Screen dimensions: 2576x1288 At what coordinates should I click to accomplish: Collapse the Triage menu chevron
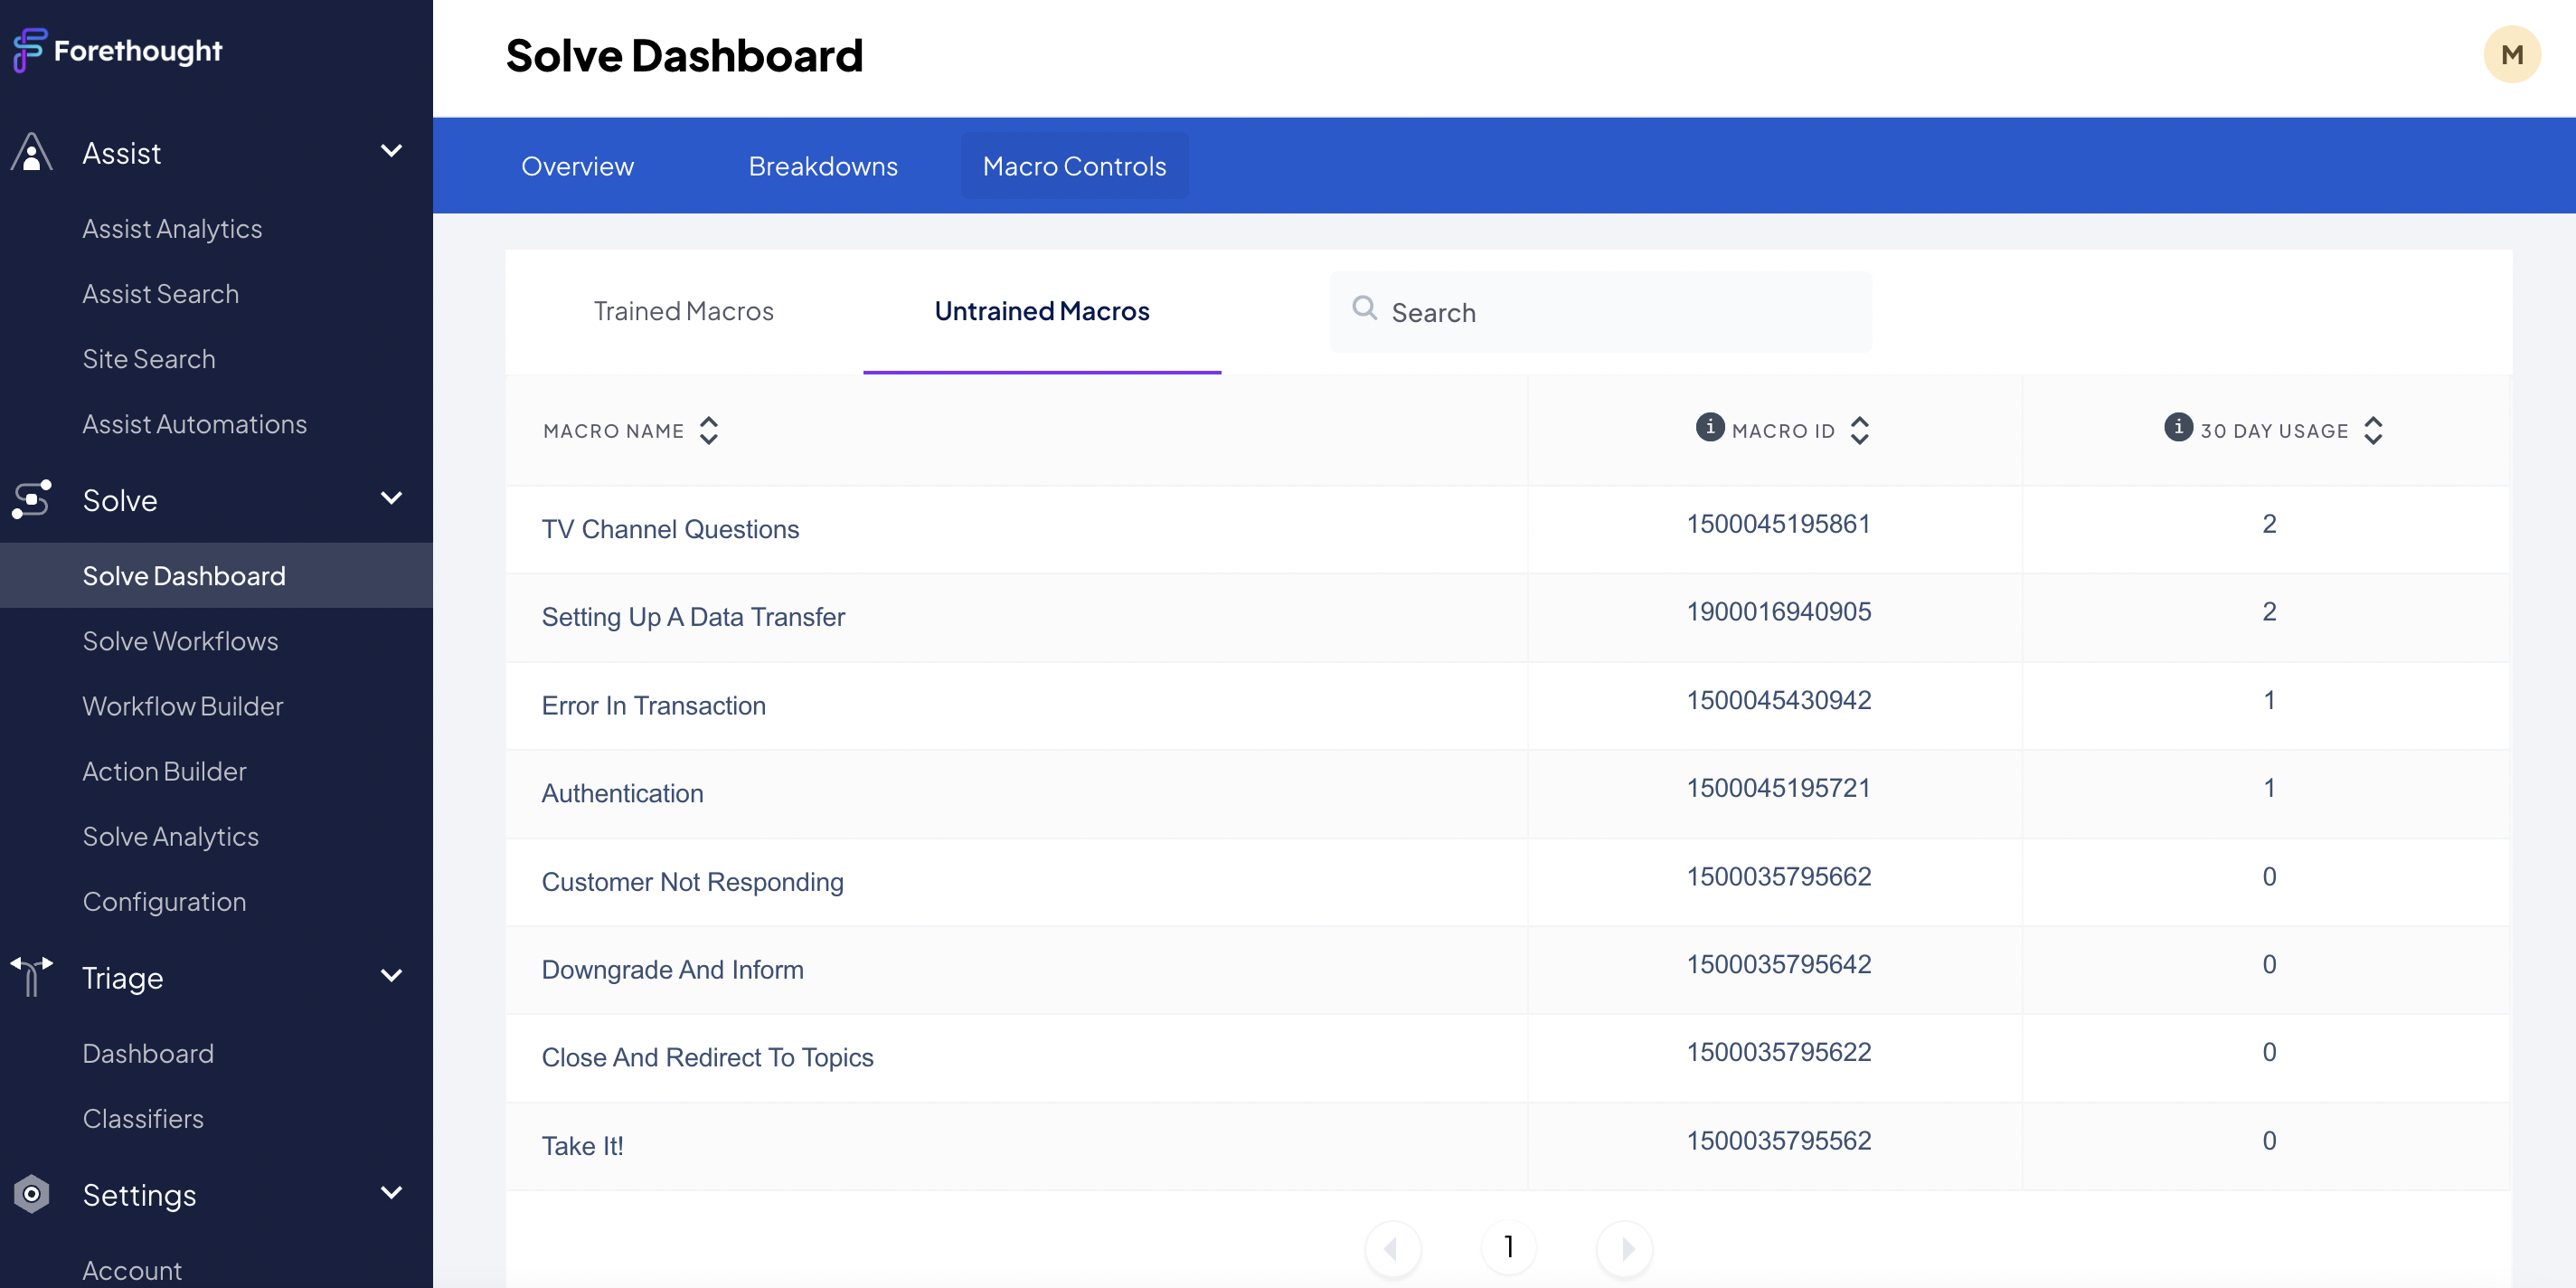tap(392, 975)
